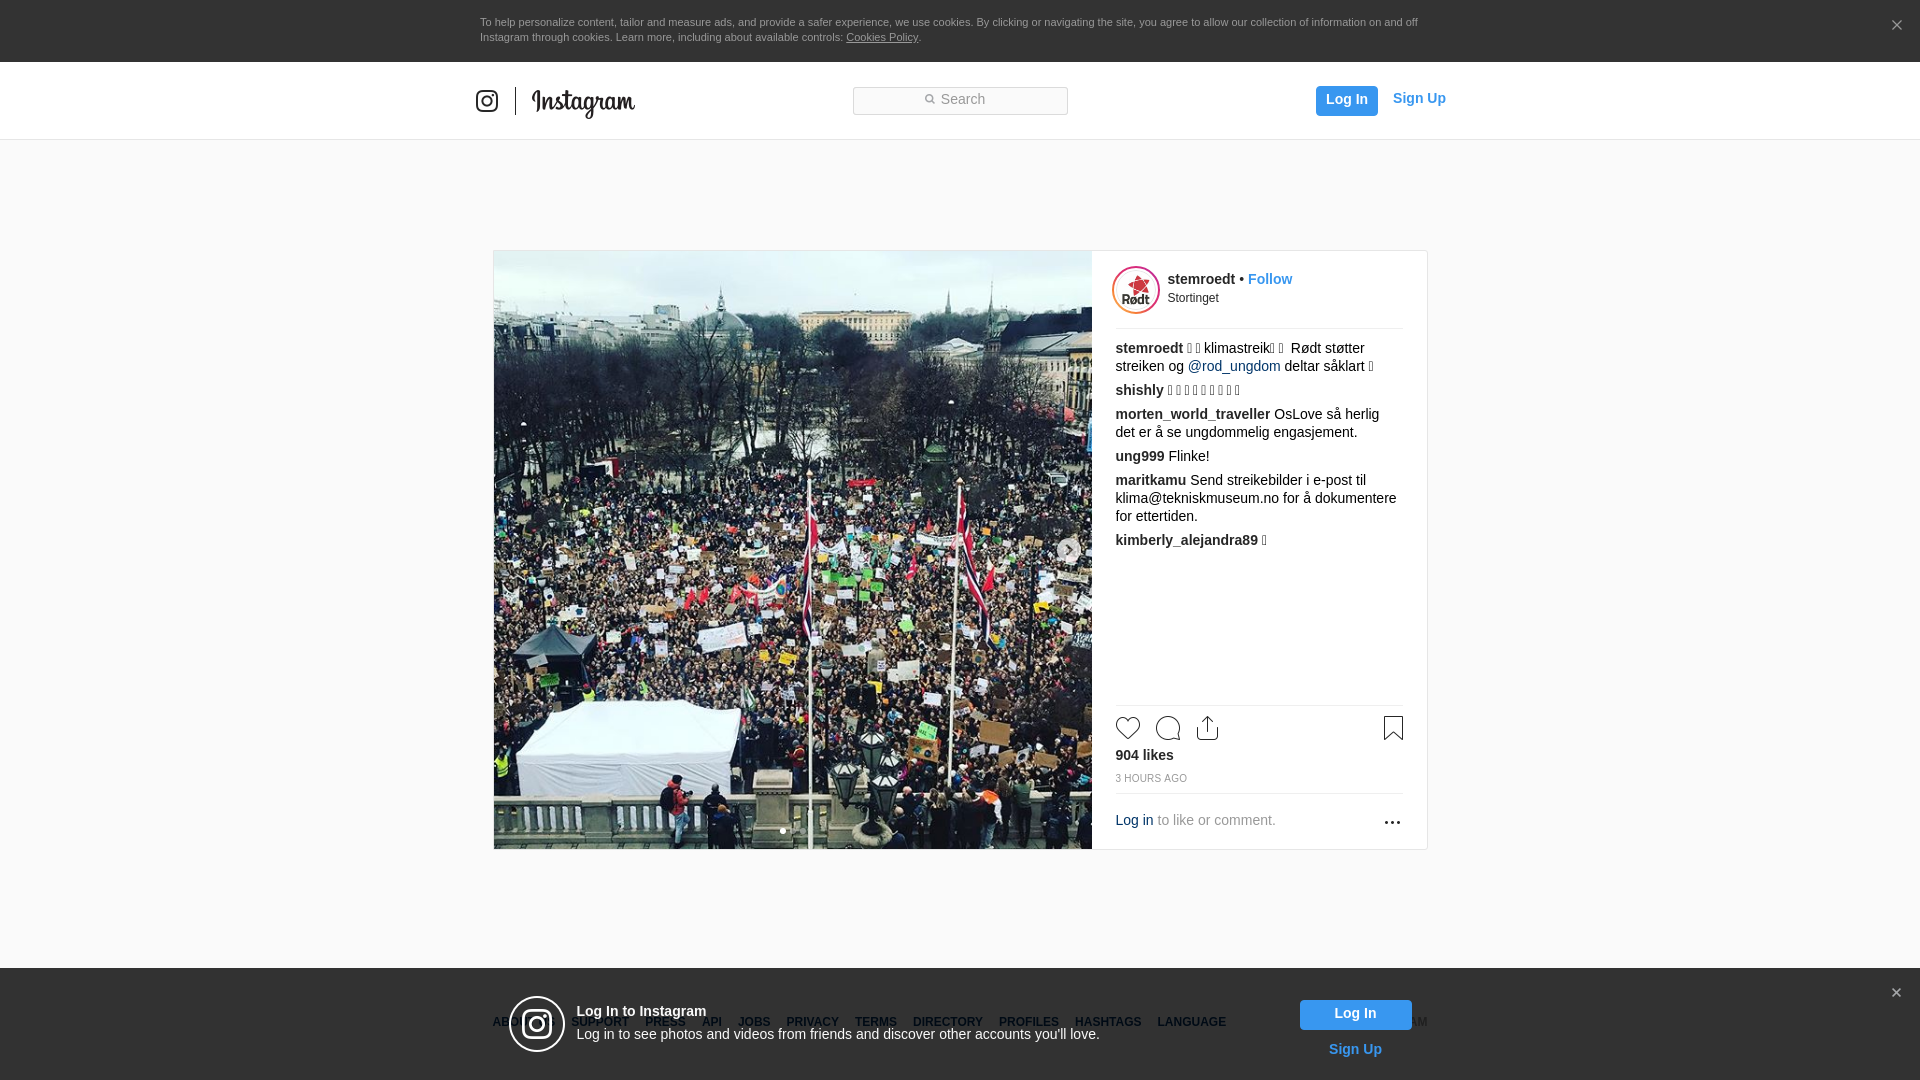
Task: Dismiss the cookie notice banner
Action: coord(1896,26)
